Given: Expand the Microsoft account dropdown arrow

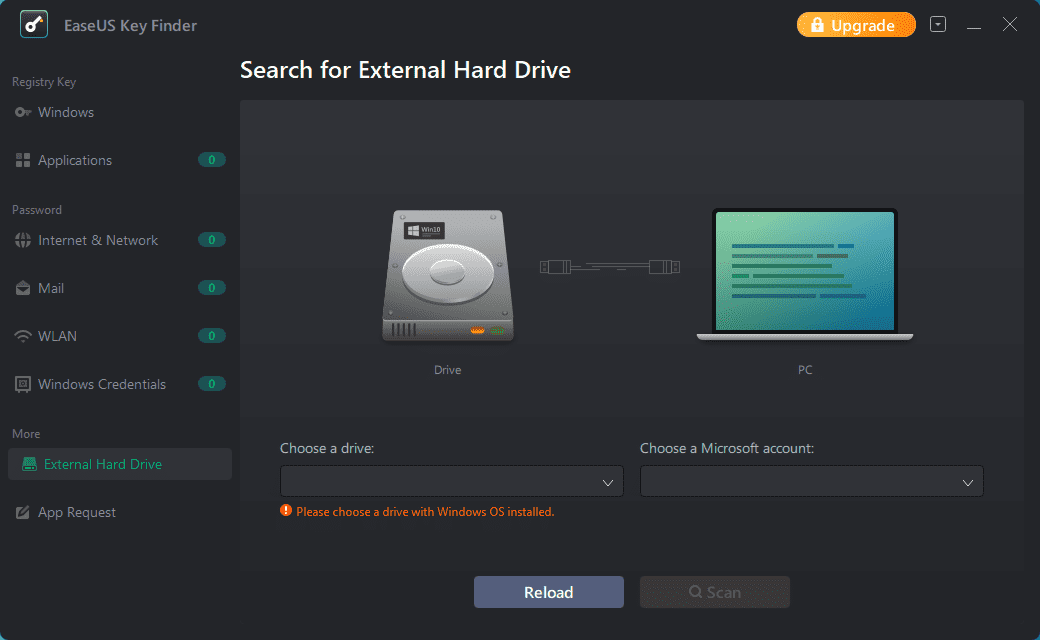Looking at the screenshot, I should pos(968,482).
